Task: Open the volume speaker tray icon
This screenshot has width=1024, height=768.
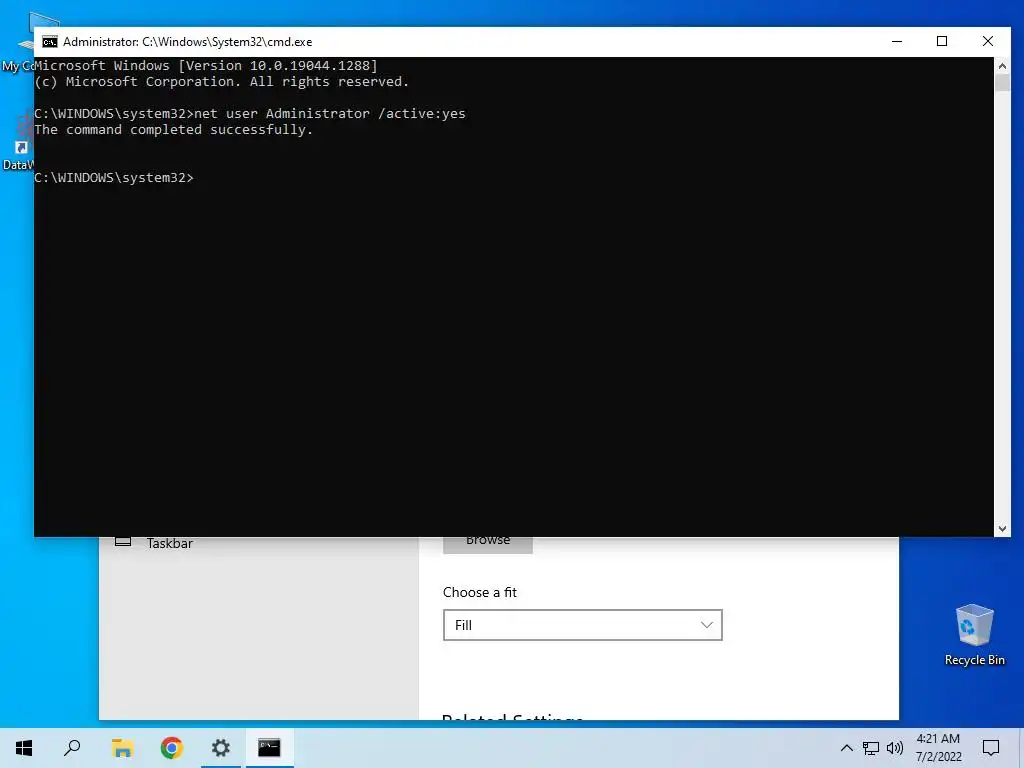Action: click(895, 748)
